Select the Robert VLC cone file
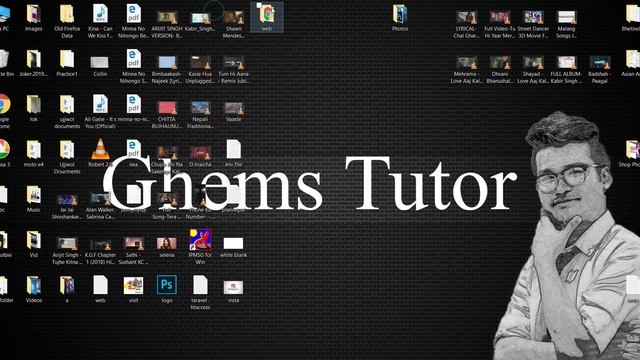The height and width of the screenshot is (360, 640). tap(100, 149)
